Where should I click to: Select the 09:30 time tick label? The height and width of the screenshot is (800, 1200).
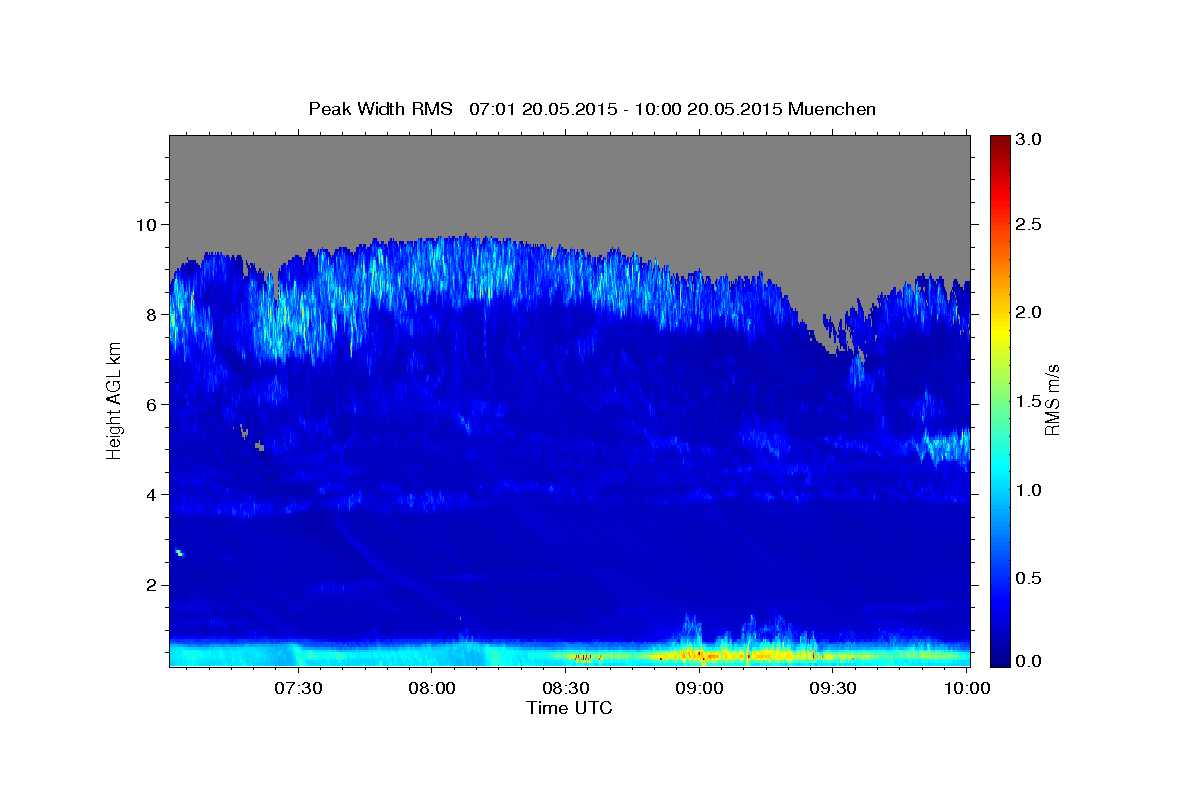click(x=833, y=689)
